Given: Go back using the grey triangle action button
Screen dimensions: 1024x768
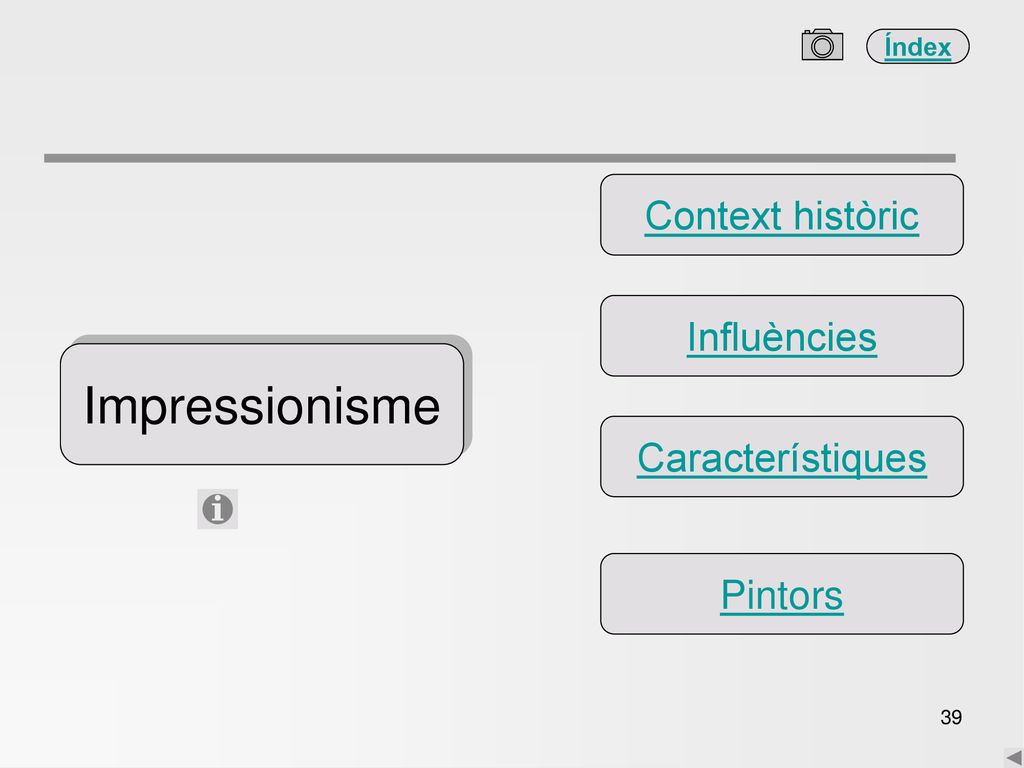Looking at the screenshot, I should (1014, 758).
